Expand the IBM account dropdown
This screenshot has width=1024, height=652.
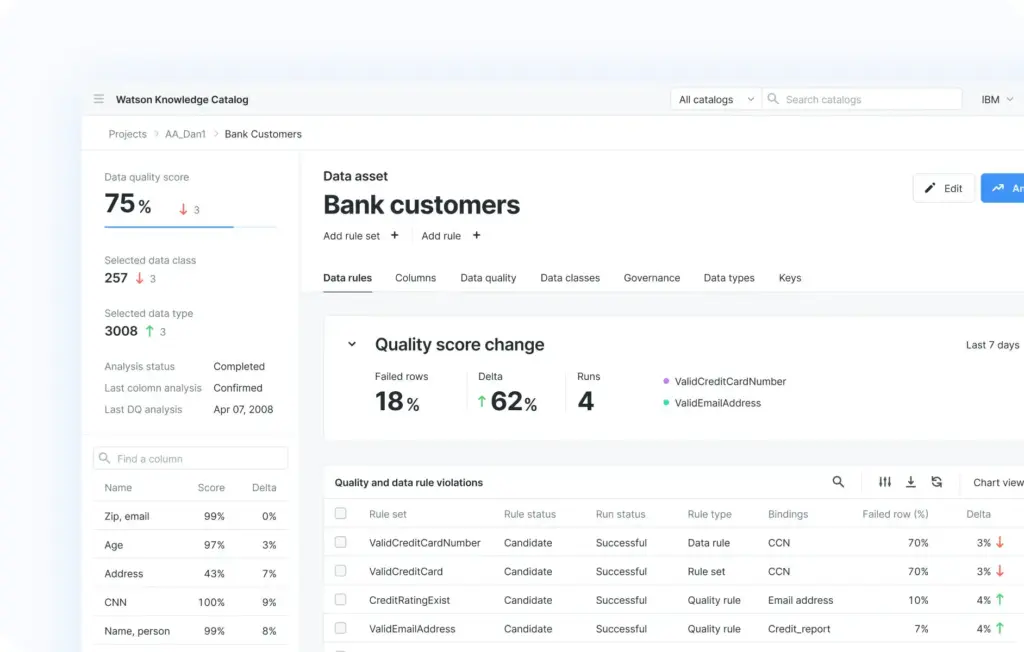[997, 100]
